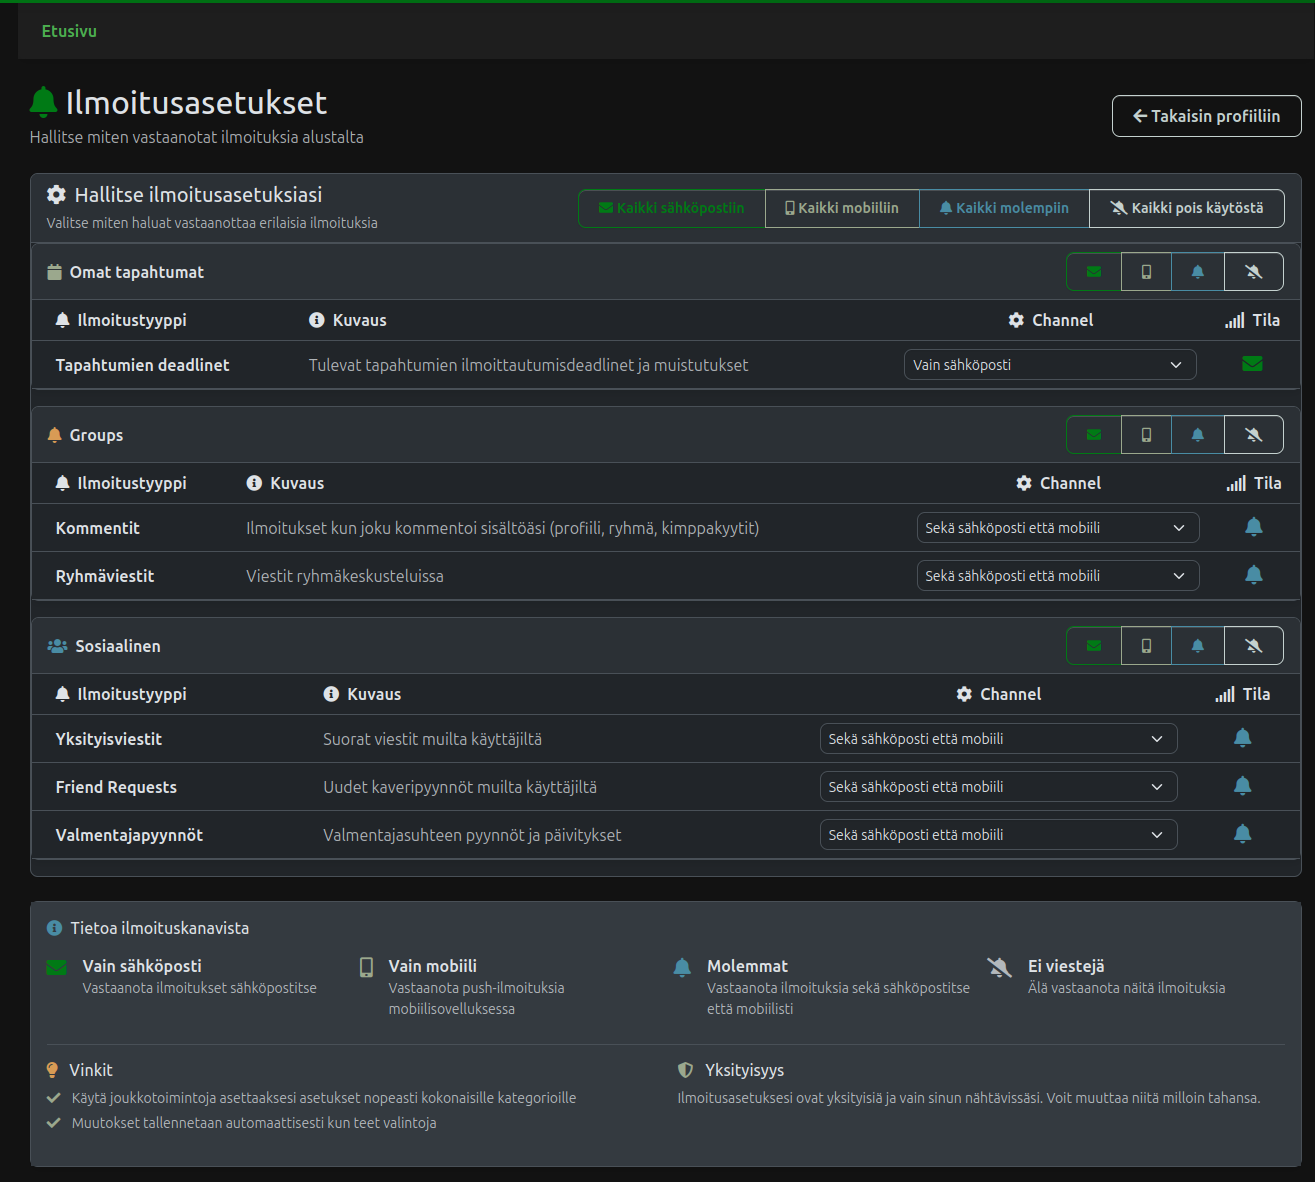Enable both channels for Sosiaalinen category
This screenshot has height=1182, width=1315.
[1197, 646]
